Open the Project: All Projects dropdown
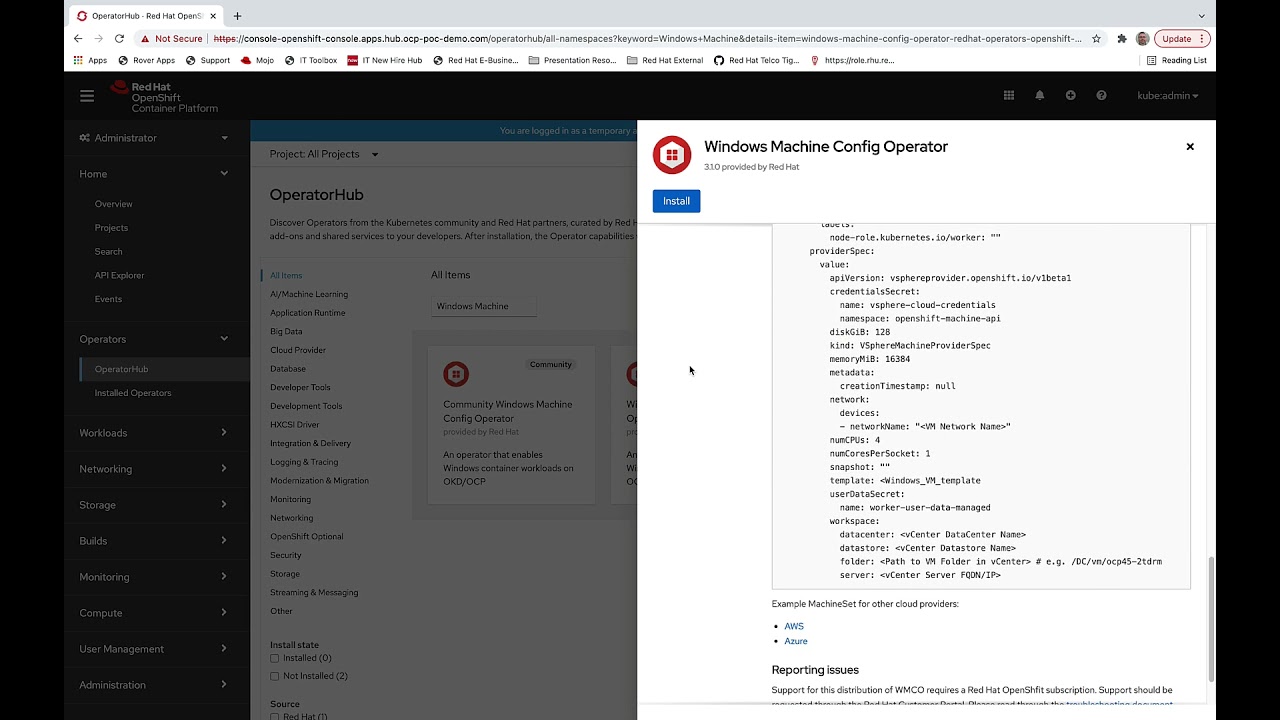The width and height of the screenshot is (1280, 720). coord(324,154)
